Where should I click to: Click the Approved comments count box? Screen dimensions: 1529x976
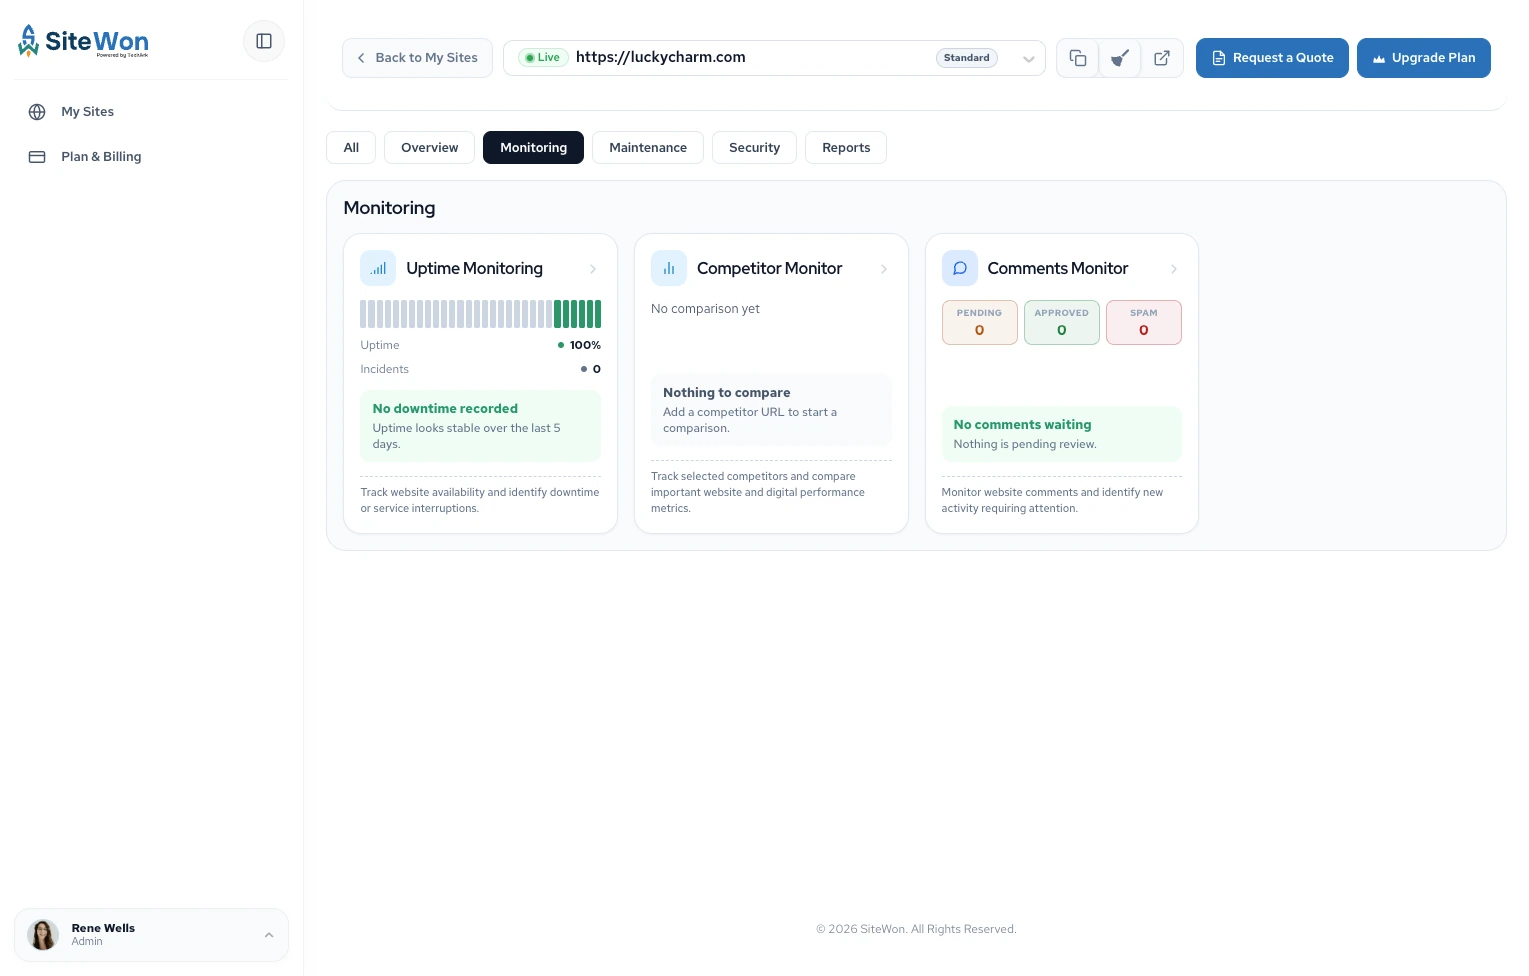click(1062, 323)
